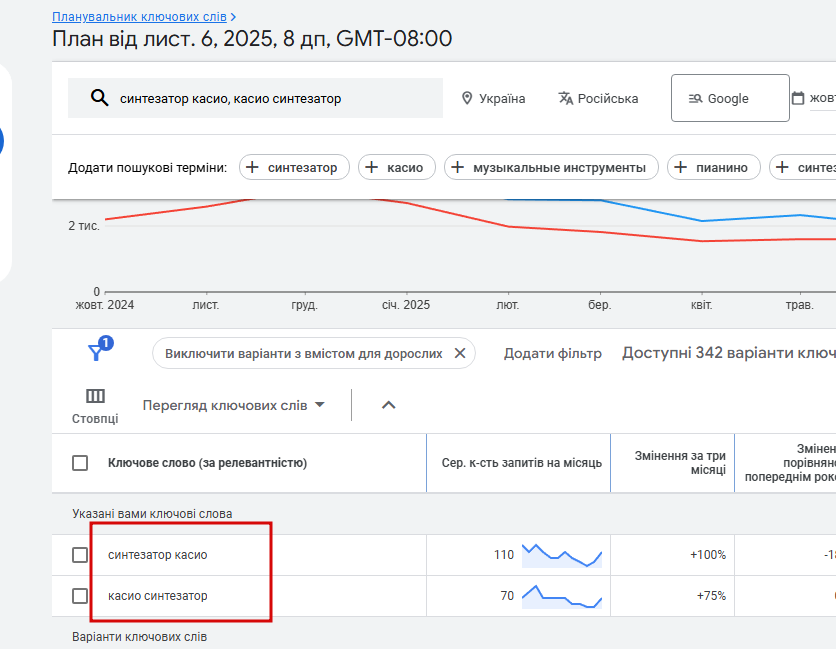
Task: Sort by Змінення за три місяці column
Action: click(680, 463)
